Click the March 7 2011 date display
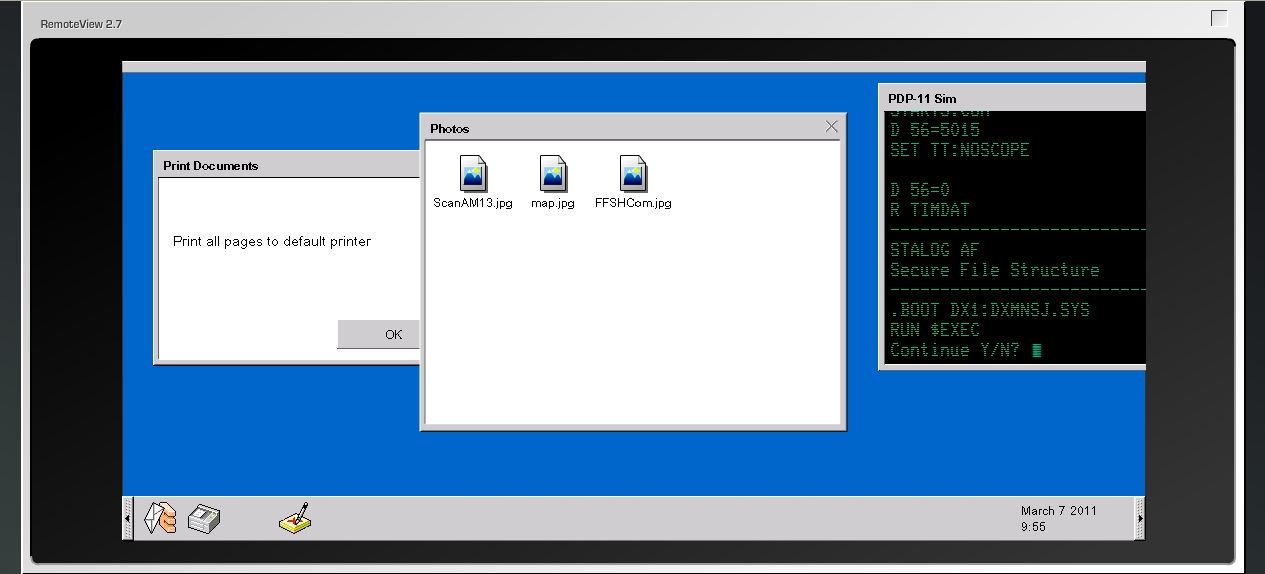 pyautogui.click(x=1058, y=510)
